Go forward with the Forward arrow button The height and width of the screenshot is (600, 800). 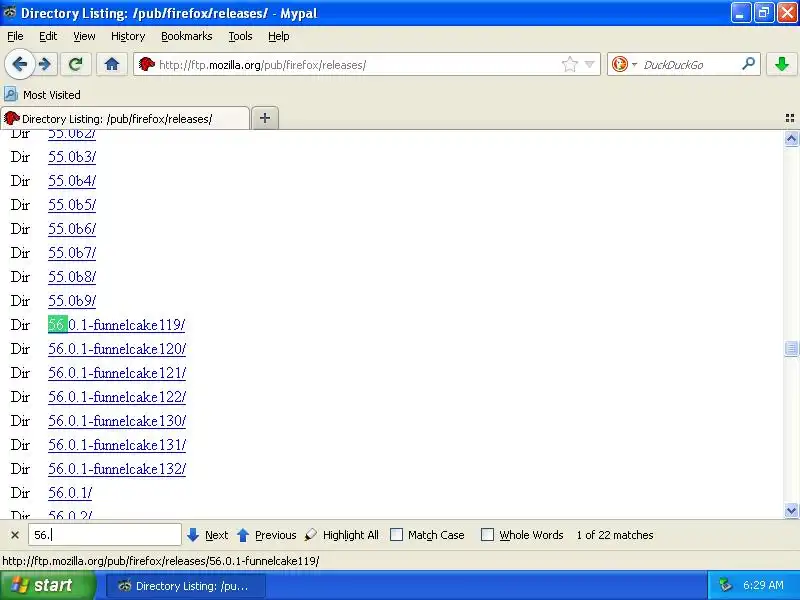tap(45, 65)
